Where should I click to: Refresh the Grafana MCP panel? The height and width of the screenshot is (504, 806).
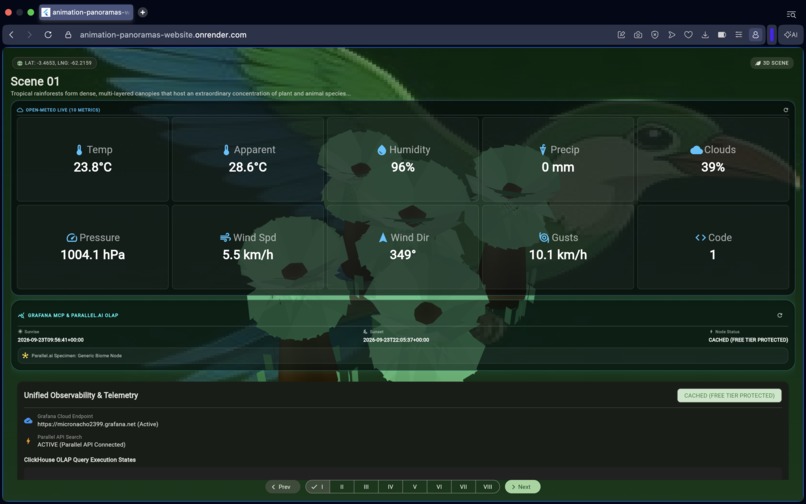[x=780, y=315]
